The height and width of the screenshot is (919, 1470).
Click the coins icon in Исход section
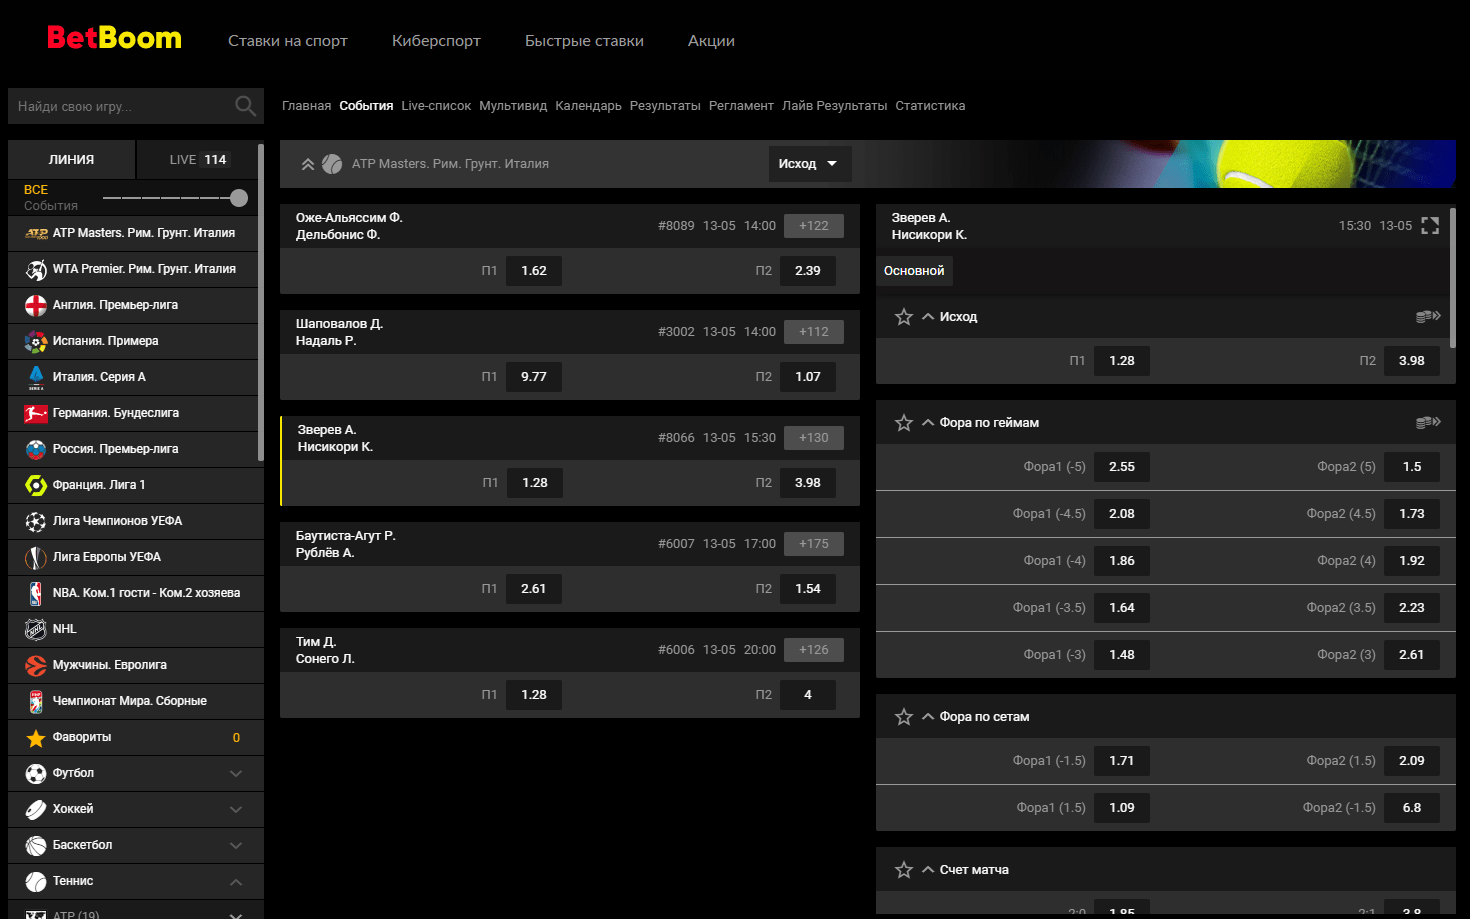[x=1428, y=317]
